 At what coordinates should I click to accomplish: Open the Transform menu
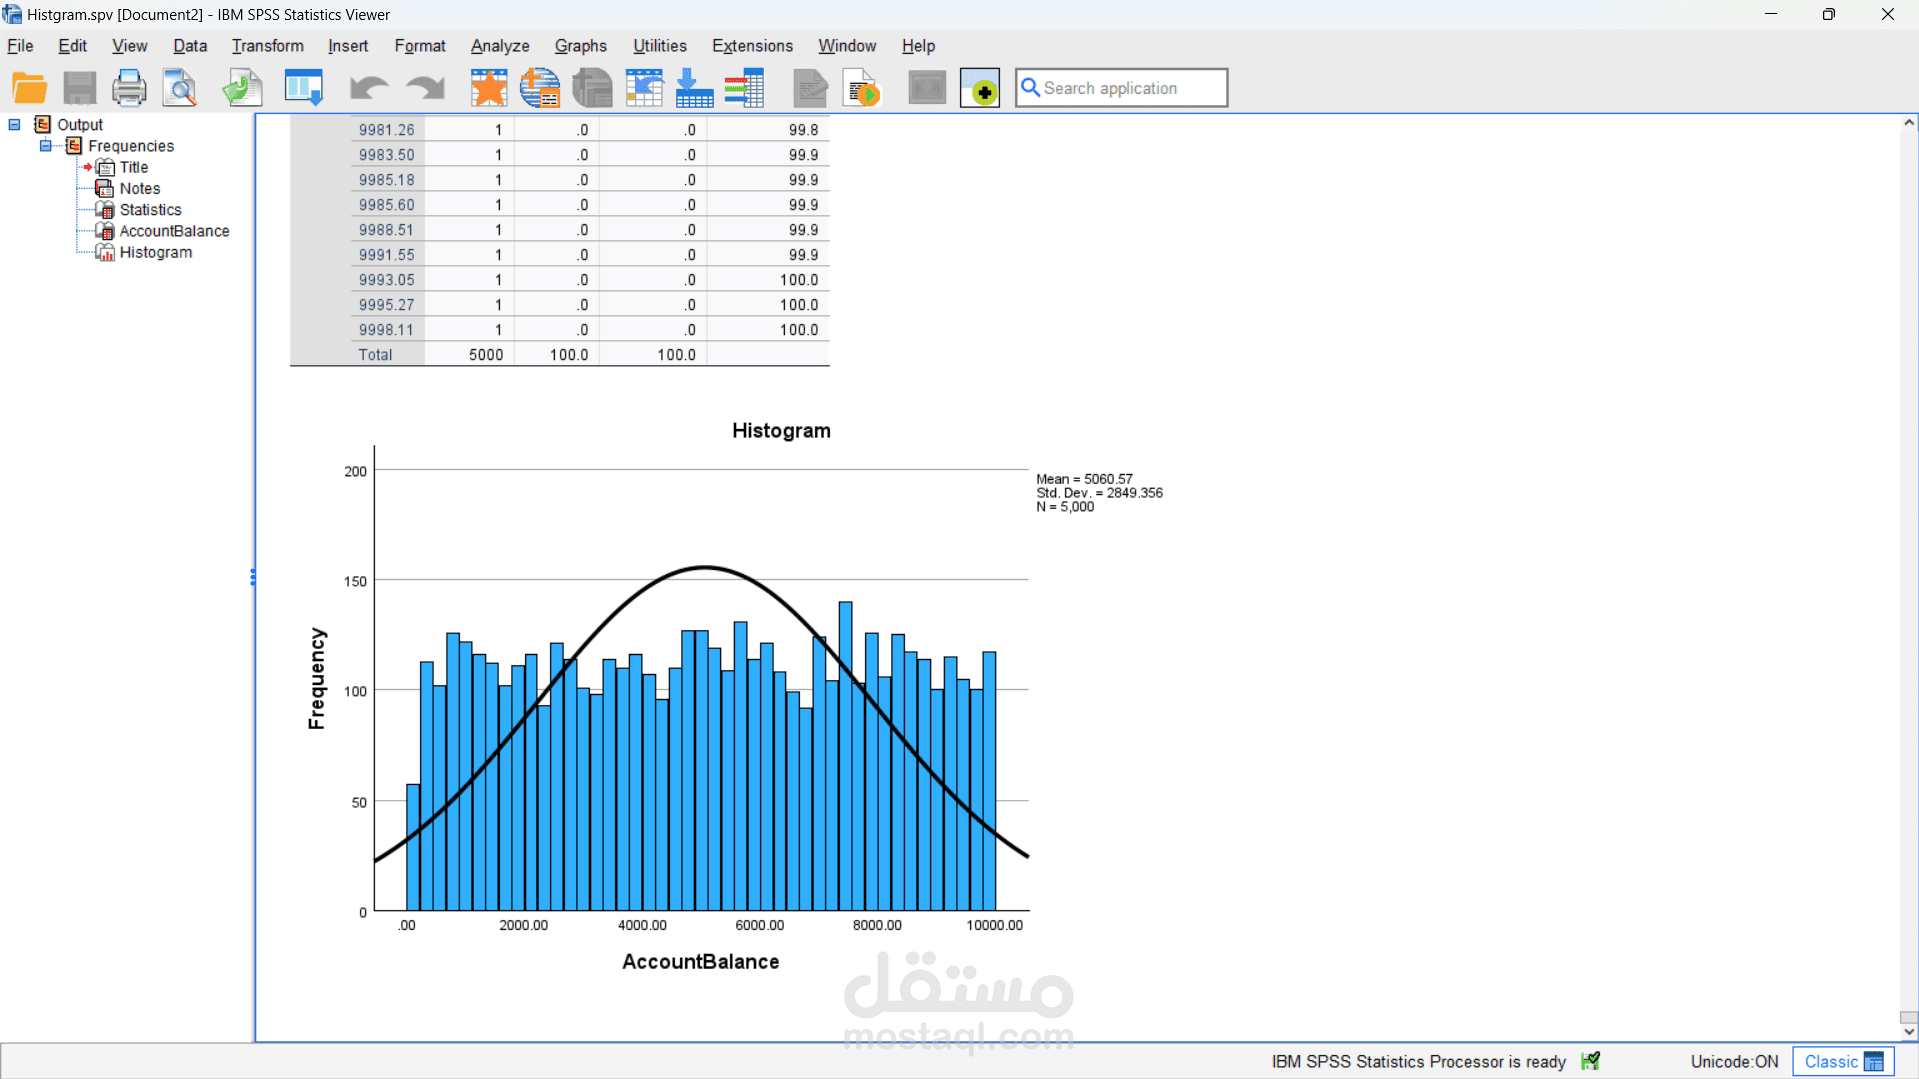[268, 46]
